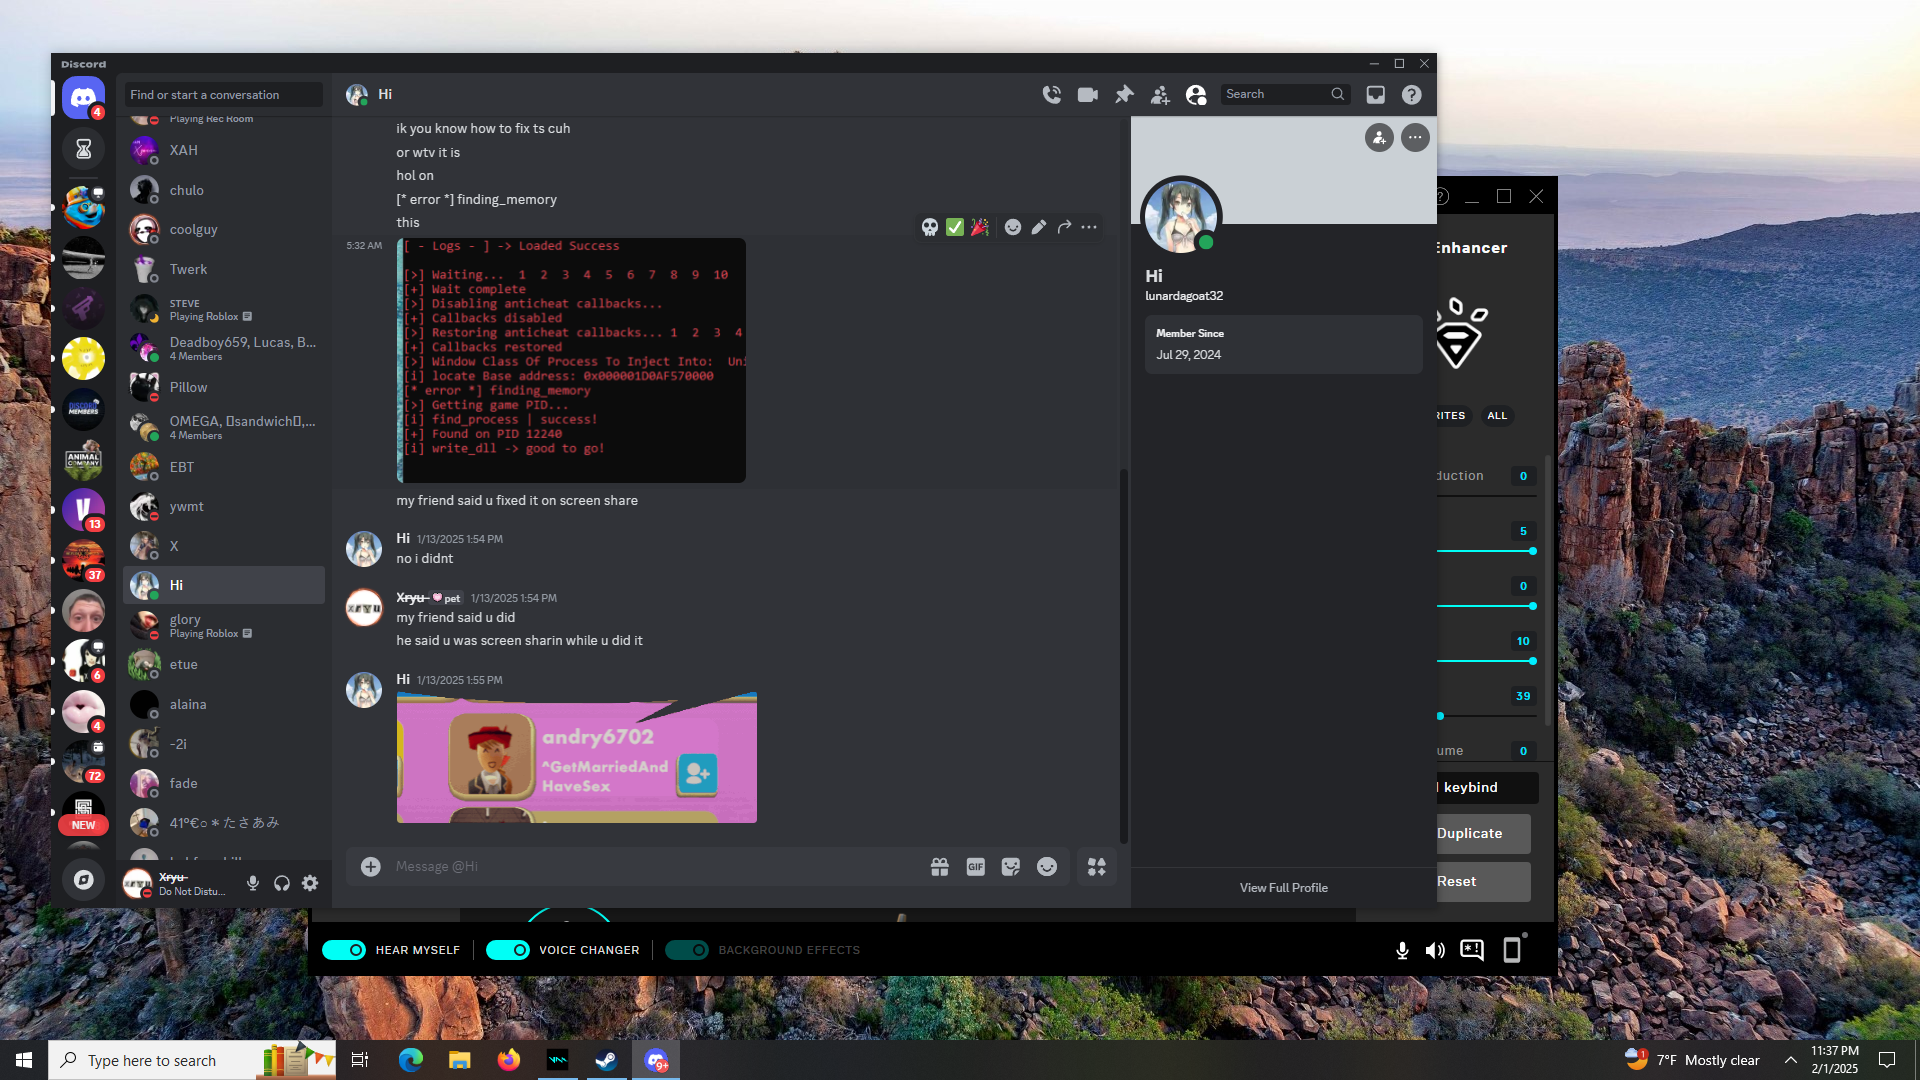Open more options on profile panel
Viewport: 1920px width, 1080px height.
click(x=1415, y=138)
